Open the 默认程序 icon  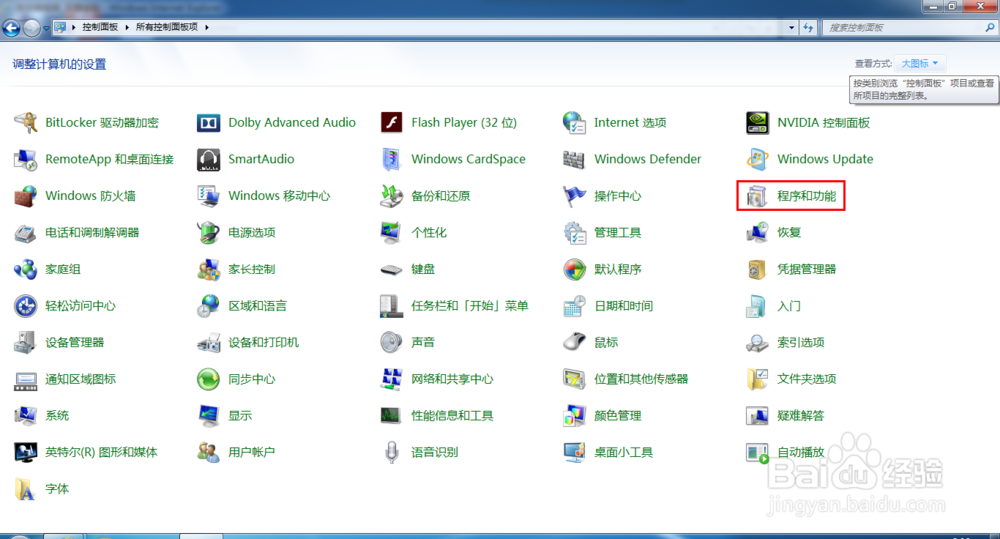coord(575,269)
